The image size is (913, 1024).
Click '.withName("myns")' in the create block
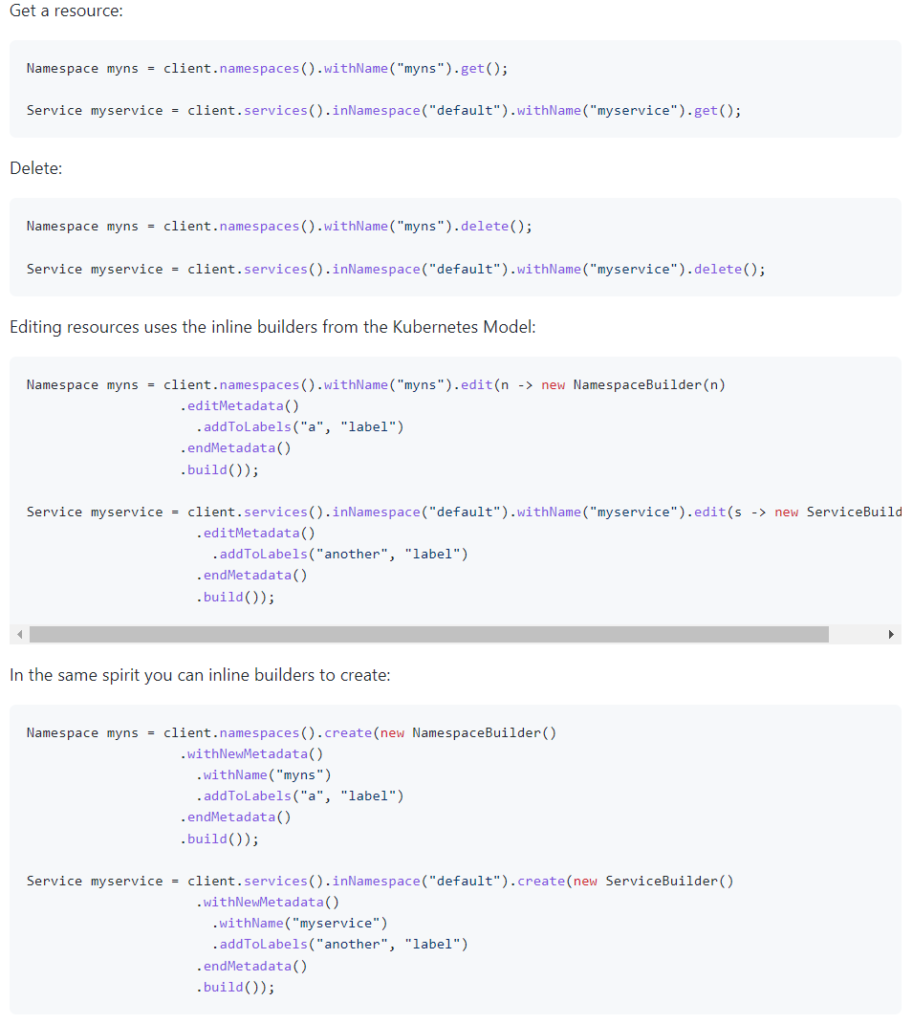pyautogui.click(x=264, y=775)
